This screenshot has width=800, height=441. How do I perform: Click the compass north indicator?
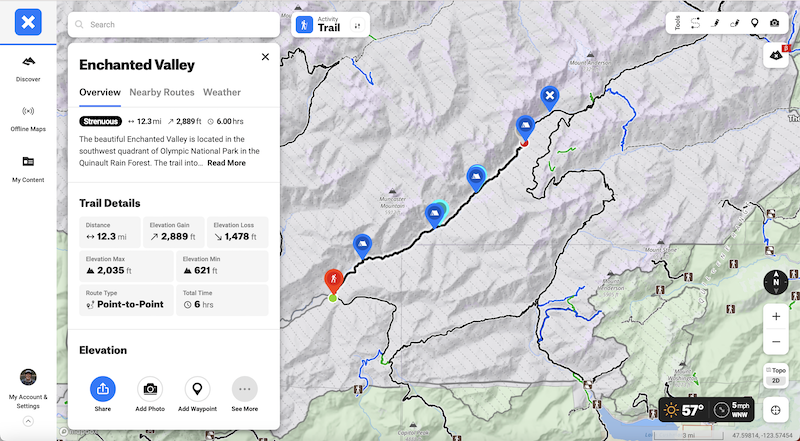(776, 282)
